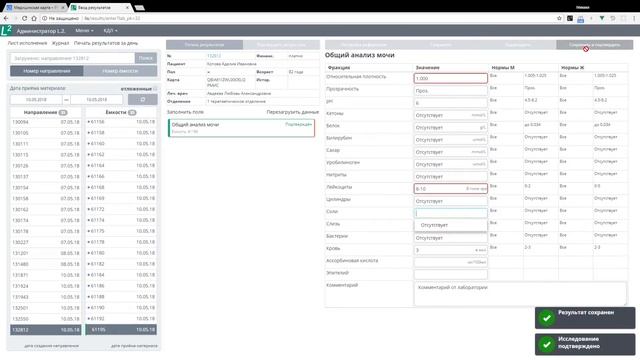The height and width of the screenshot is (360, 640).
Task: Open the 'КДЛ' dropdown in header
Action: (x=110, y=31)
